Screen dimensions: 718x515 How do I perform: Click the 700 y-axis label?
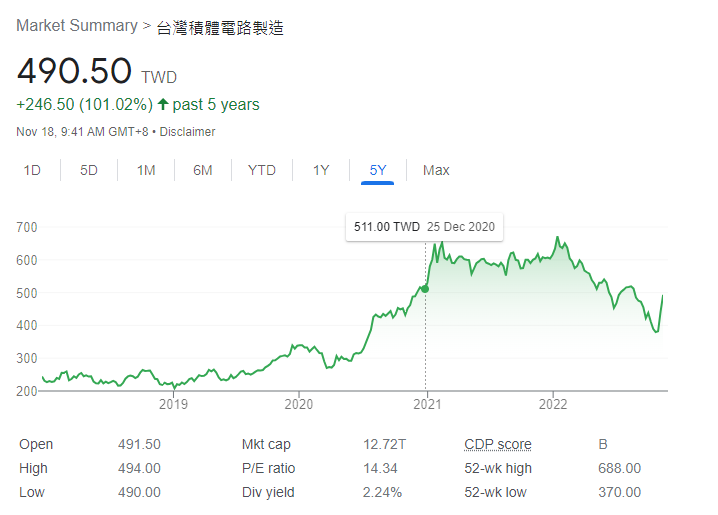point(27,227)
